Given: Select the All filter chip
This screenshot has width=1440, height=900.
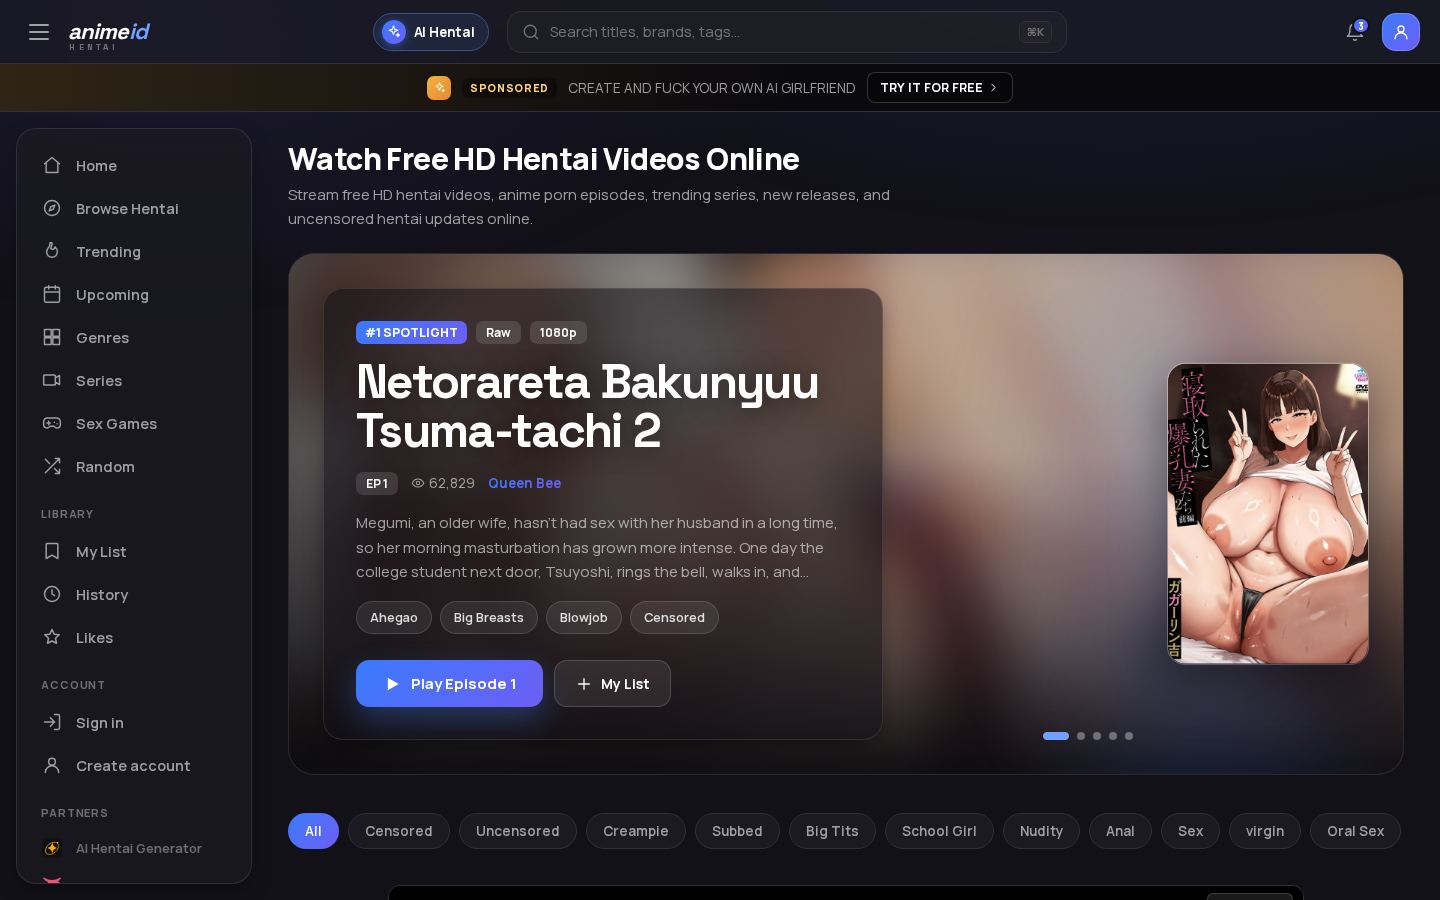Looking at the screenshot, I should [x=313, y=831].
